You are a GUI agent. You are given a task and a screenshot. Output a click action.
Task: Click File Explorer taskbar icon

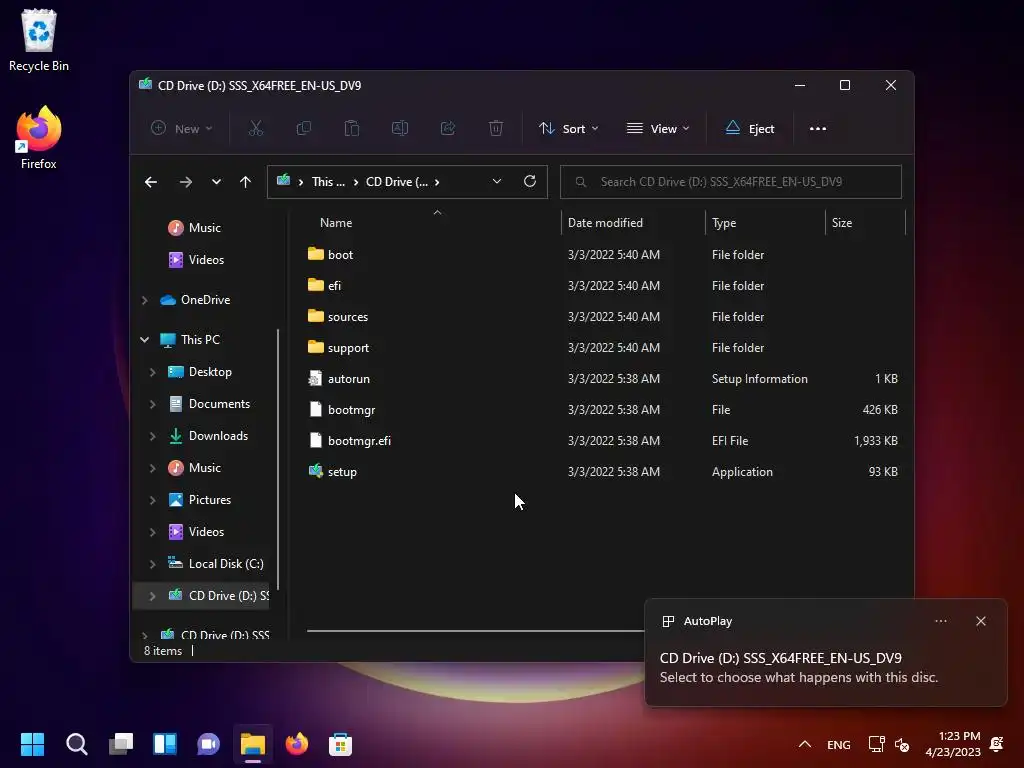pyautogui.click(x=253, y=744)
